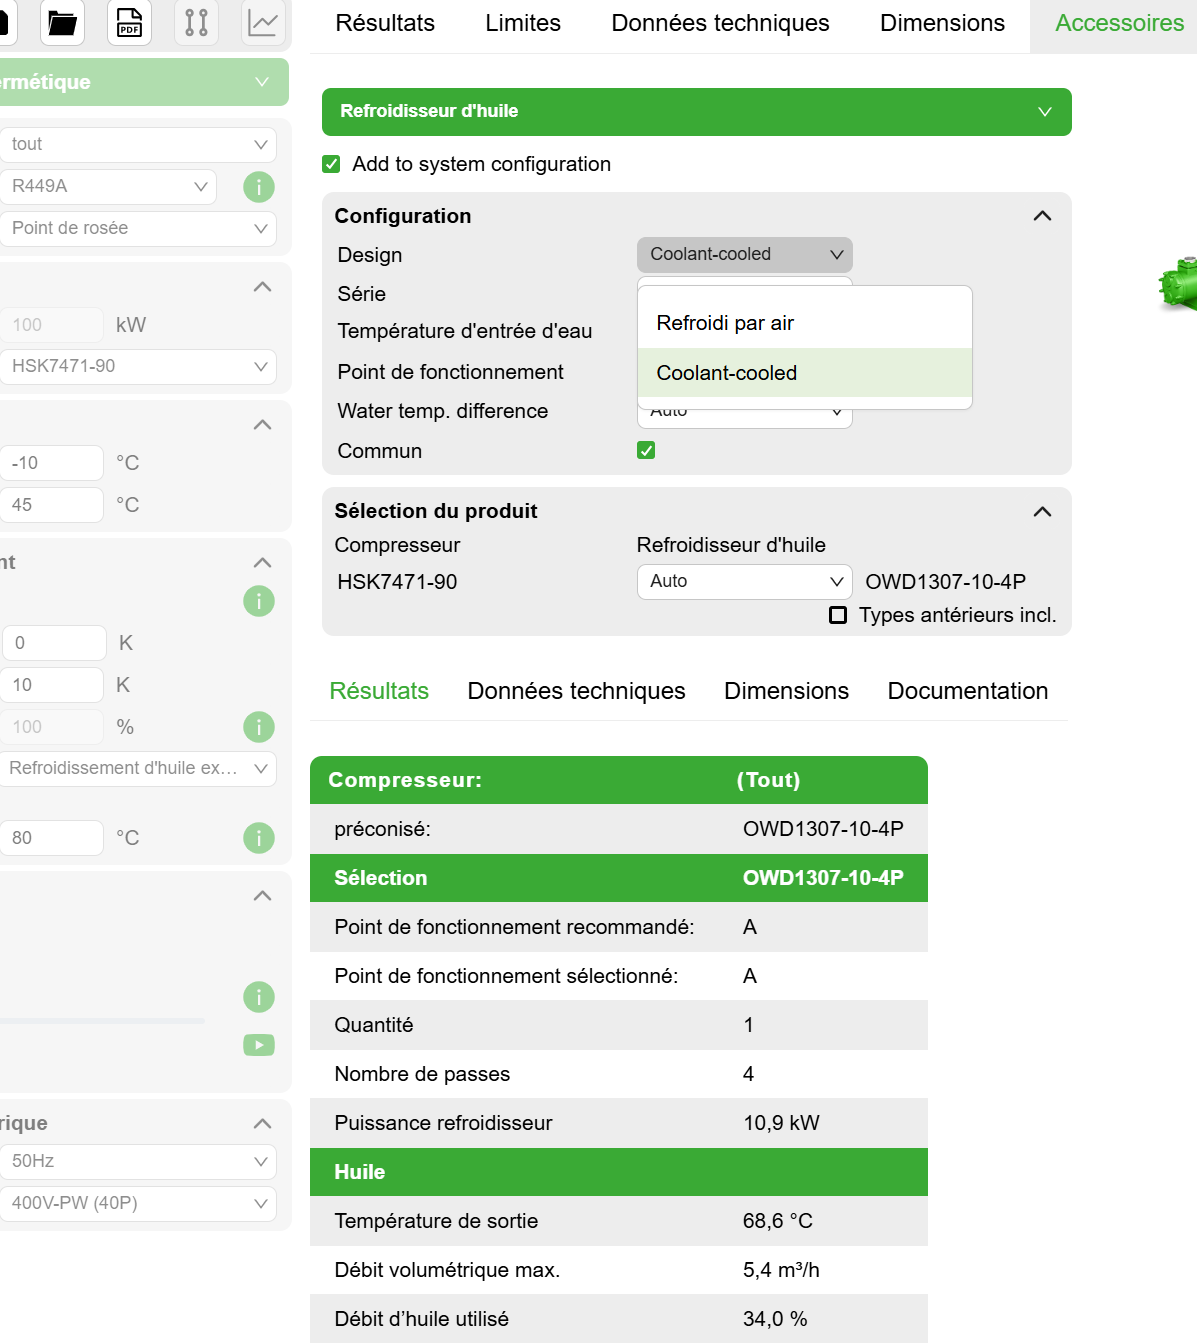Click the PDF export icon
The height and width of the screenshot is (1343, 1197).
tap(129, 22)
